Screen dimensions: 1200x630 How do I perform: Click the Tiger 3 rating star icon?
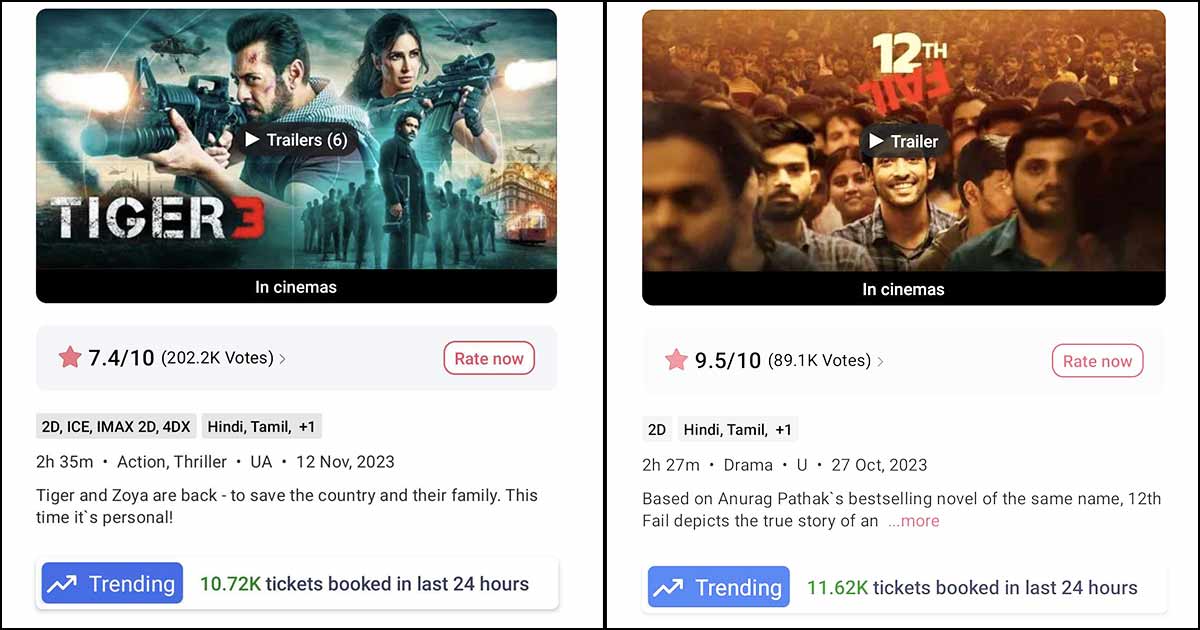pyautogui.click(x=70, y=357)
